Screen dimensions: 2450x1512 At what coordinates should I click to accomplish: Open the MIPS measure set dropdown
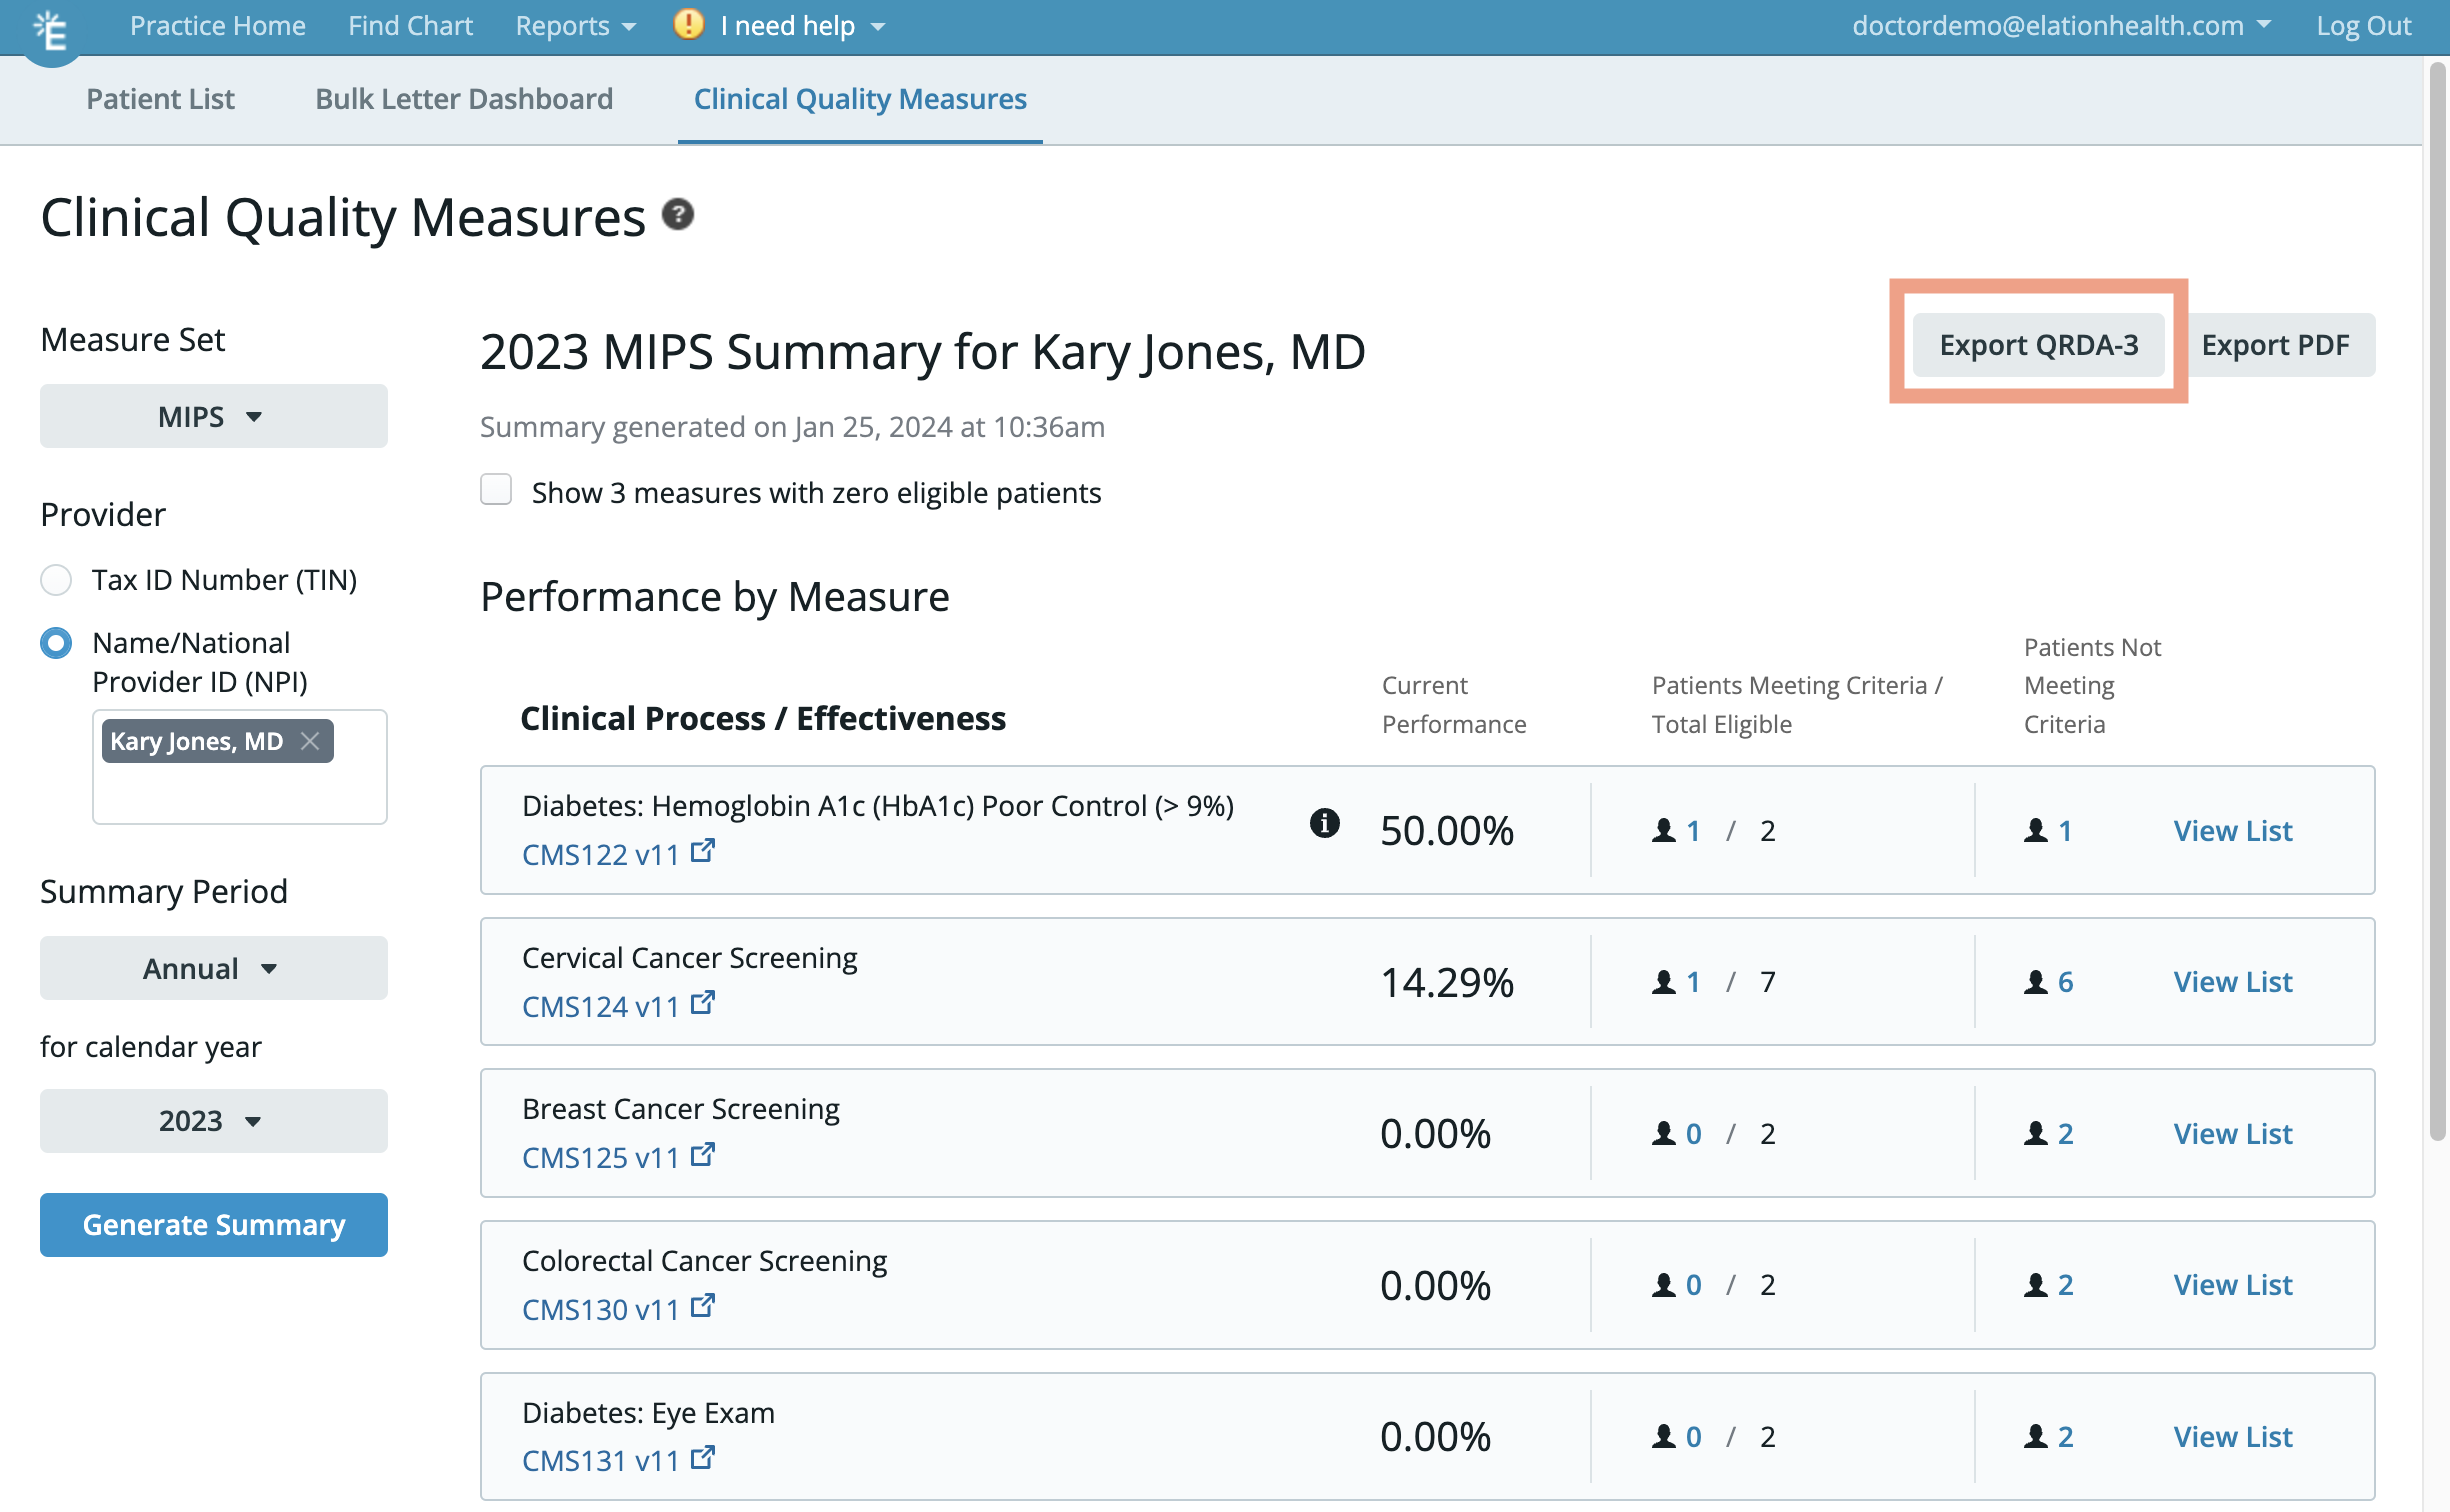213,416
